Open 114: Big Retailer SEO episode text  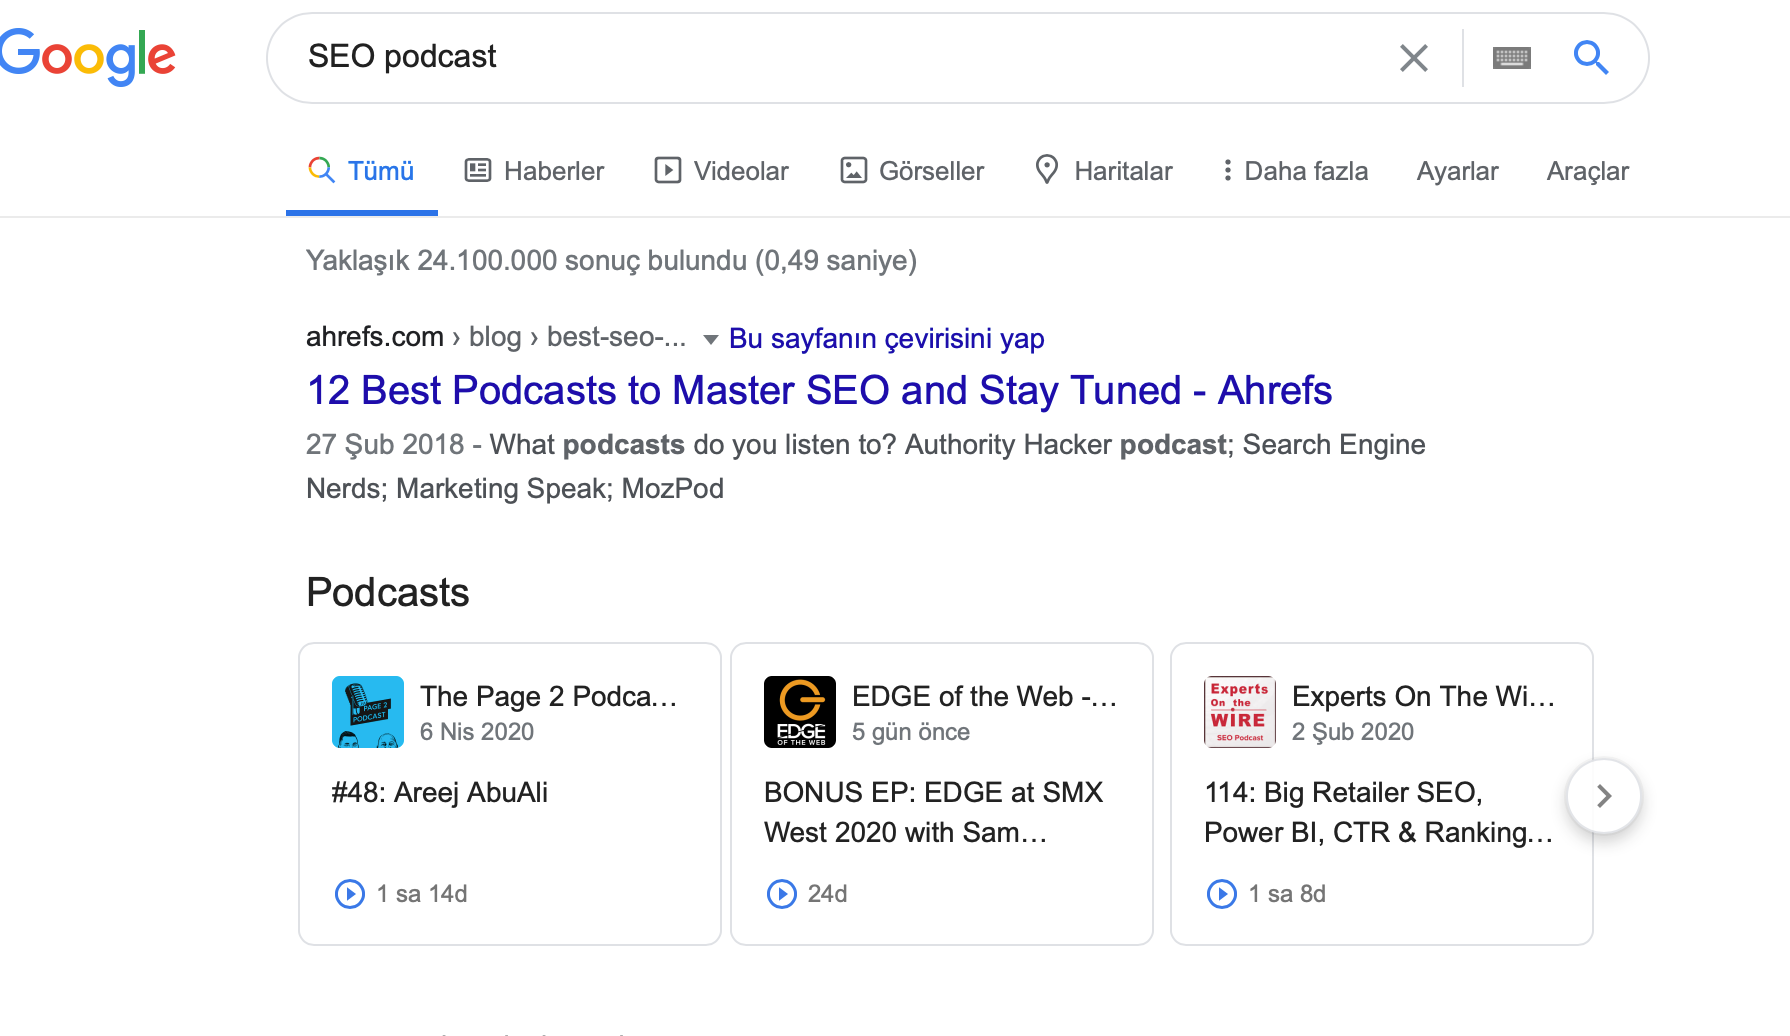point(1378,812)
